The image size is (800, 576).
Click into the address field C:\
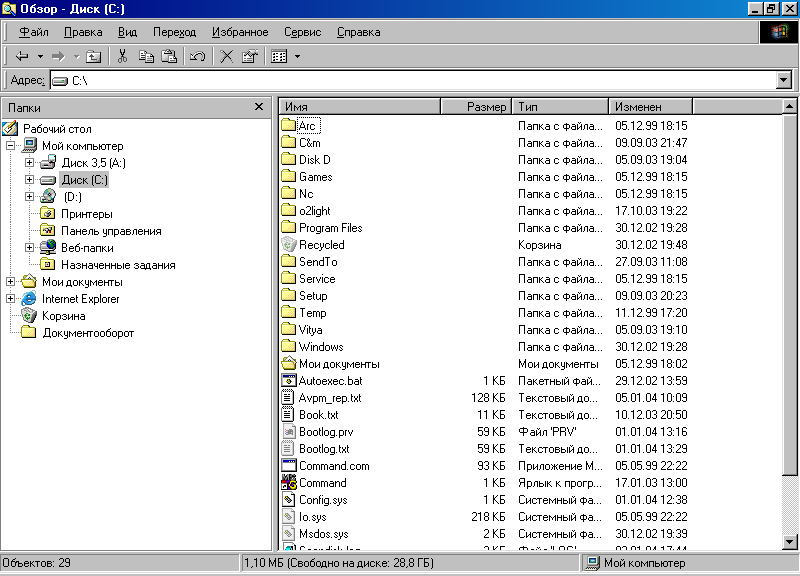point(413,80)
